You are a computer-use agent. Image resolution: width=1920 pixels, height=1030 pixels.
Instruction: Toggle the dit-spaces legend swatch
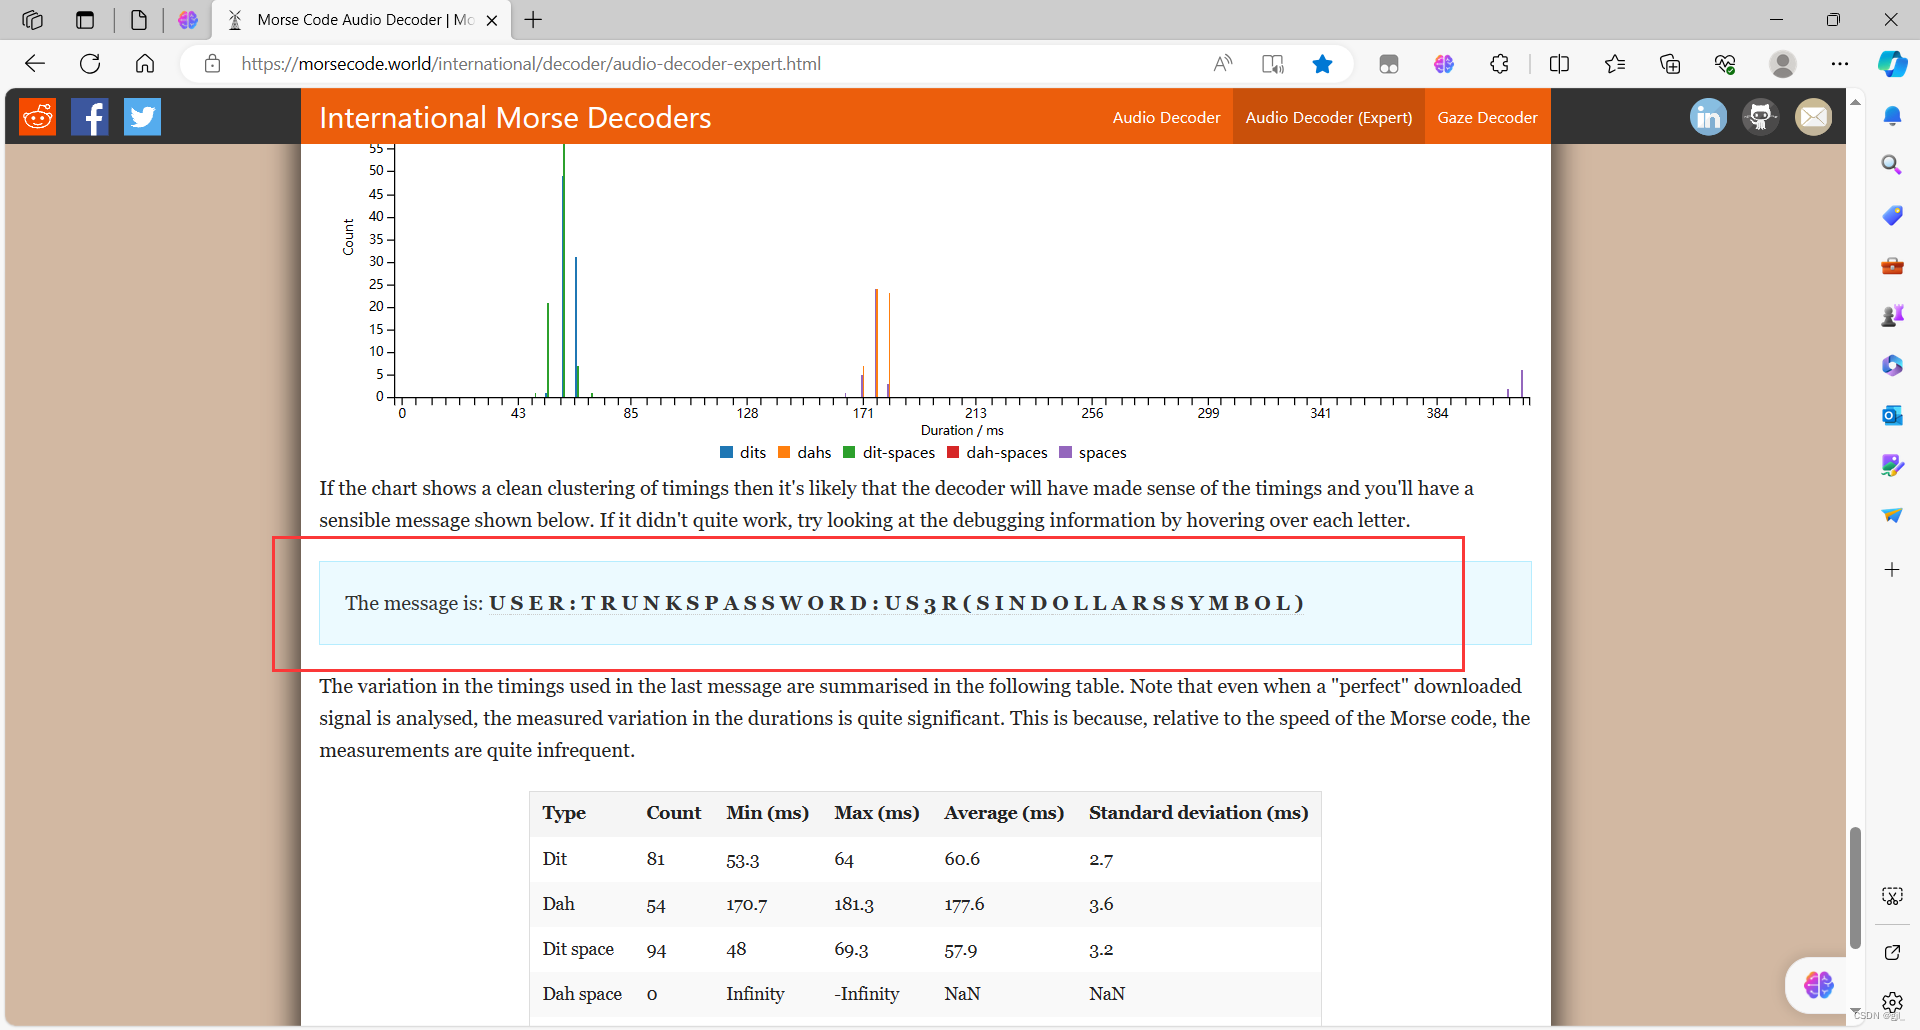pos(849,453)
